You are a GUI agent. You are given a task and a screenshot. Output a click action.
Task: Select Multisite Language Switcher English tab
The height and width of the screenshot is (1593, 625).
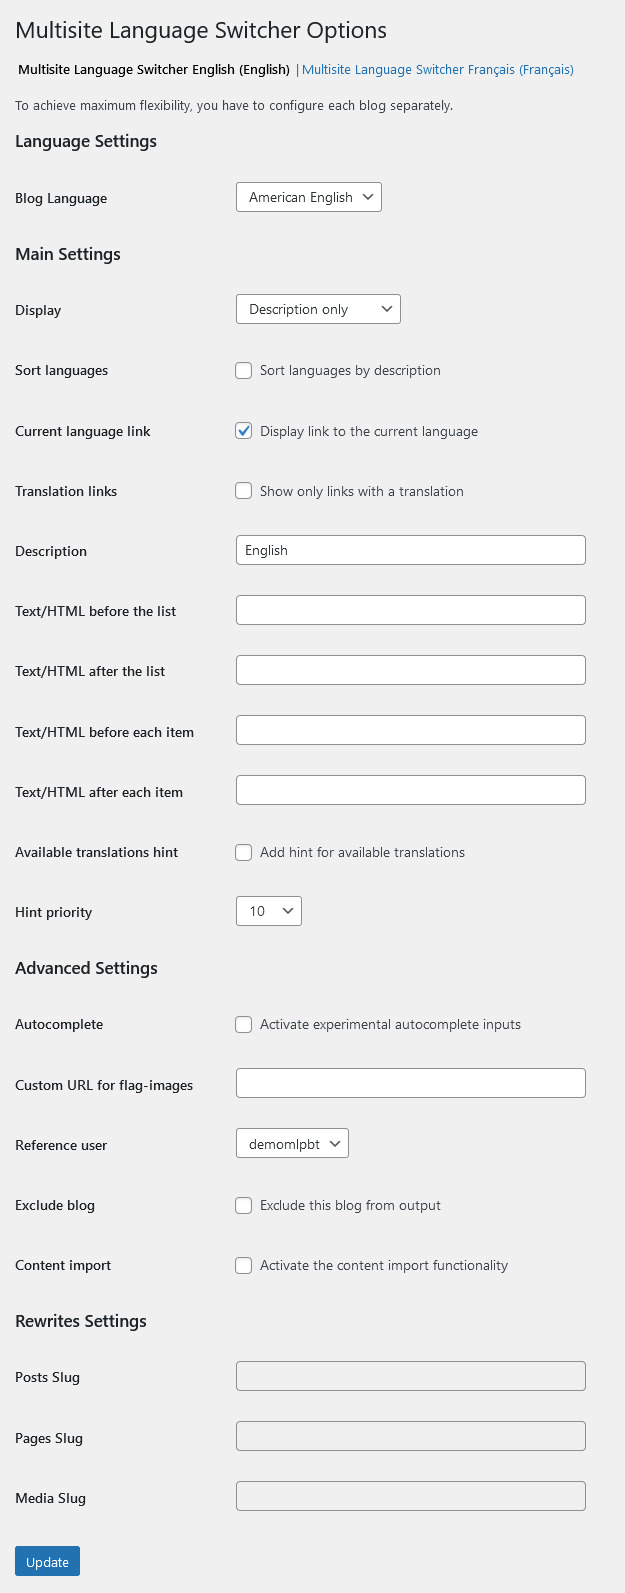[154, 70]
